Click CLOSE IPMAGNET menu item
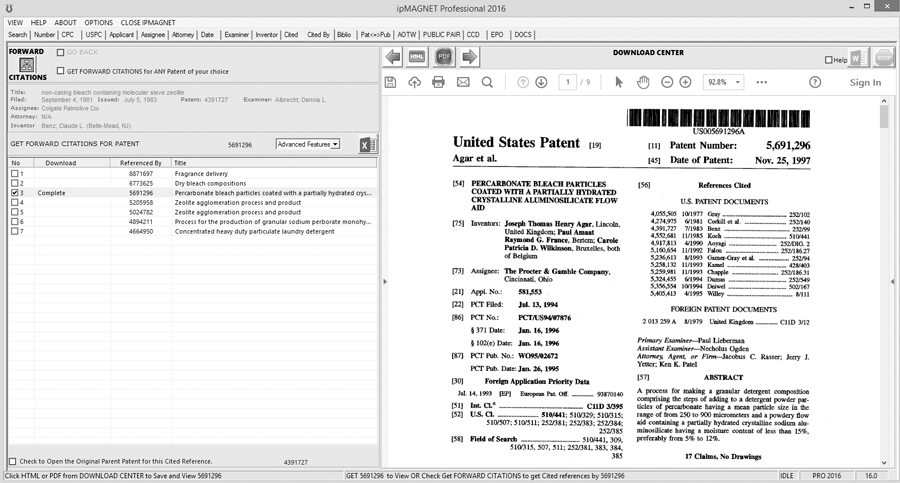900x483 pixels. (148, 22)
